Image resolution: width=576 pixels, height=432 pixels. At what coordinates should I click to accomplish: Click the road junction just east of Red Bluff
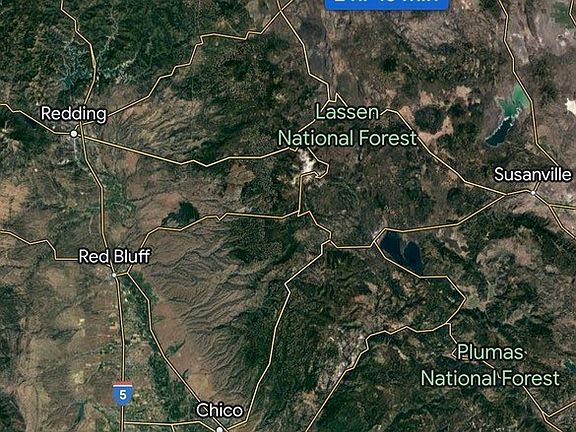pos(127,273)
